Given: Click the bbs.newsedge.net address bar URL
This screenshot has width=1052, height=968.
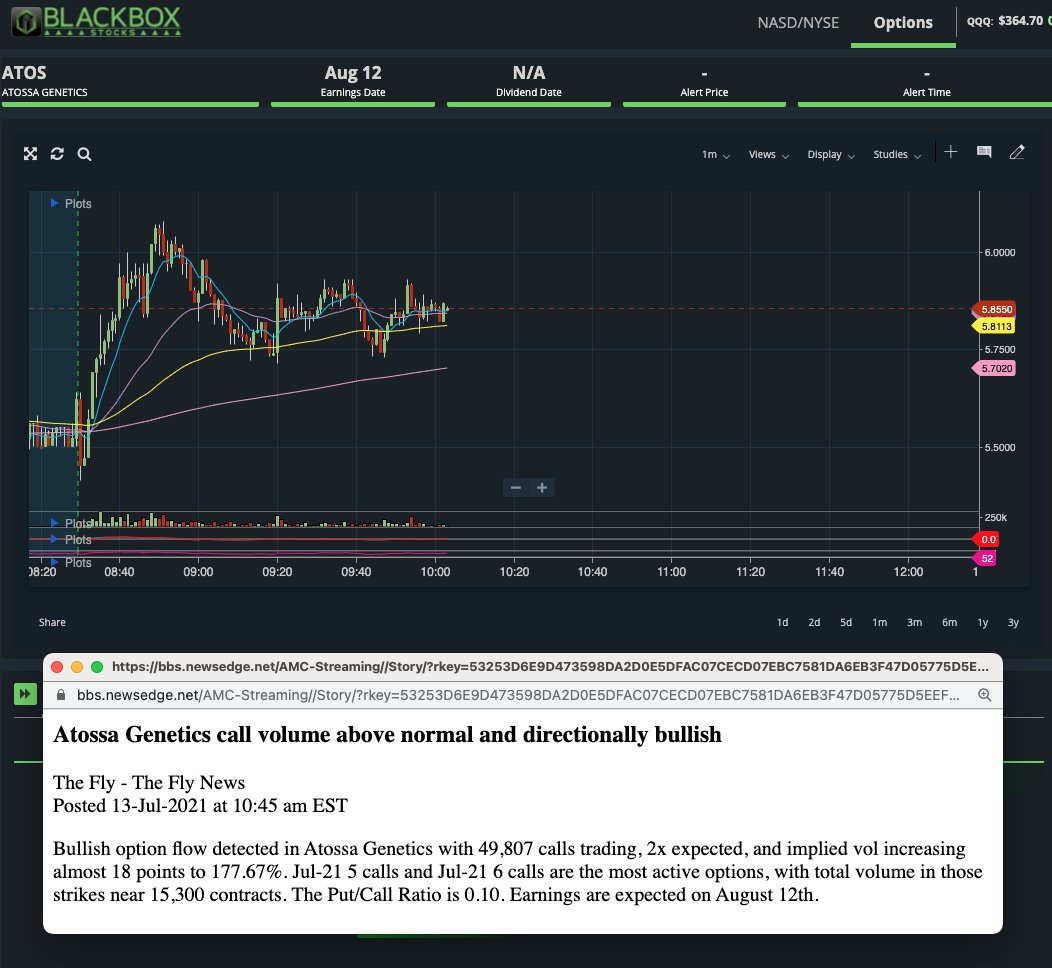Looking at the screenshot, I should pos(518,695).
